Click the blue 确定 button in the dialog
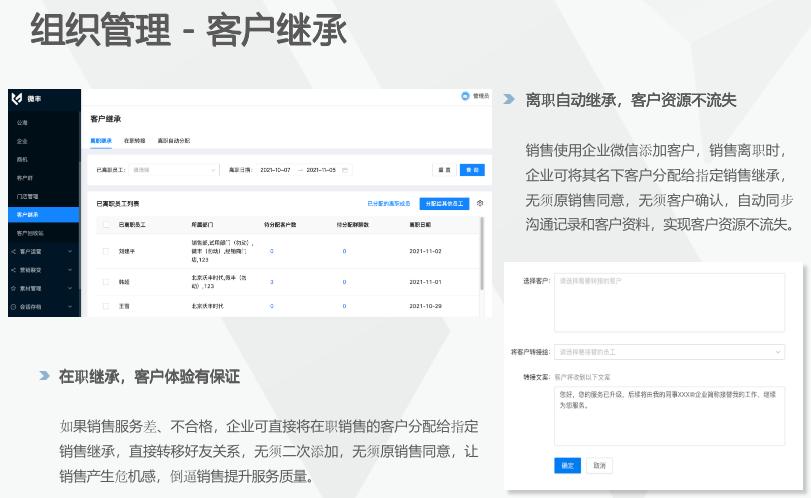The width and height of the screenshot is (811, 498). 567,465
